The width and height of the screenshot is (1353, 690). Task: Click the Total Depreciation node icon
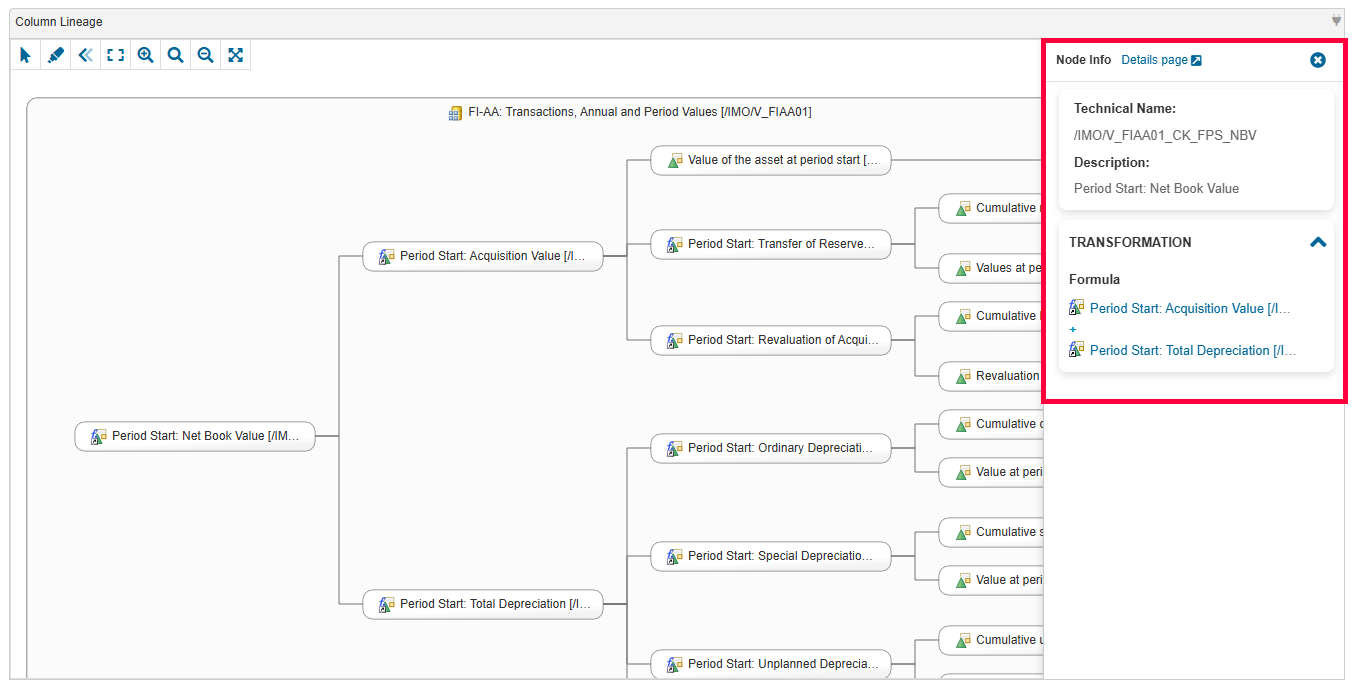pyautogui.click(x=386, y=604)
